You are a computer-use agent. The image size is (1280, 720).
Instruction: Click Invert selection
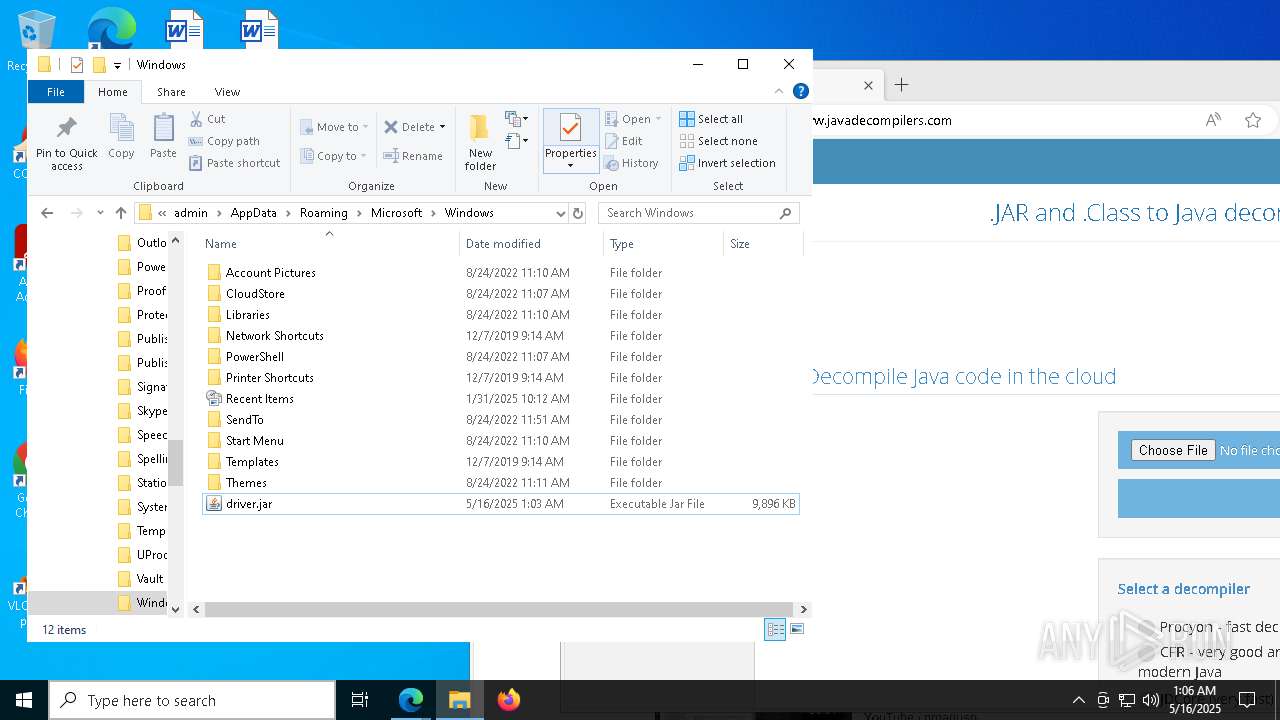pyautogui.click(x=727, y=163)
